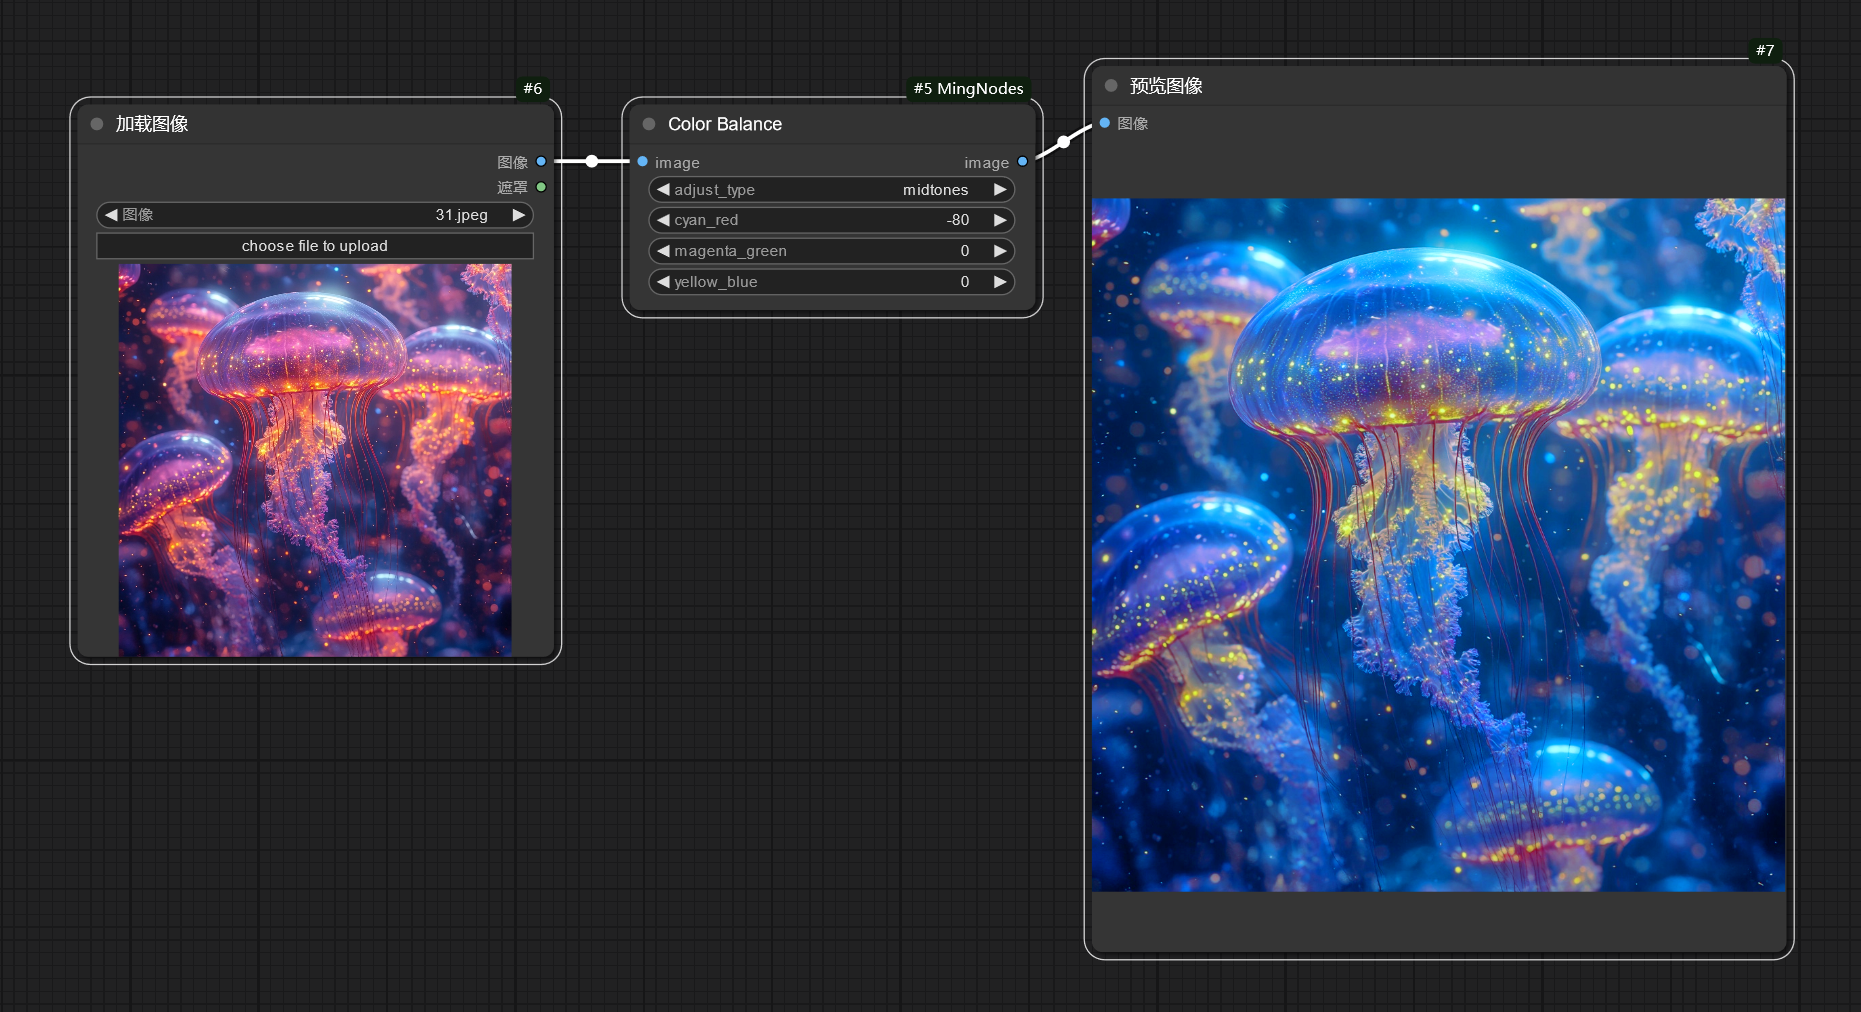
Task: Switch adjust_type to next option arrow
Action: [999, 190]
